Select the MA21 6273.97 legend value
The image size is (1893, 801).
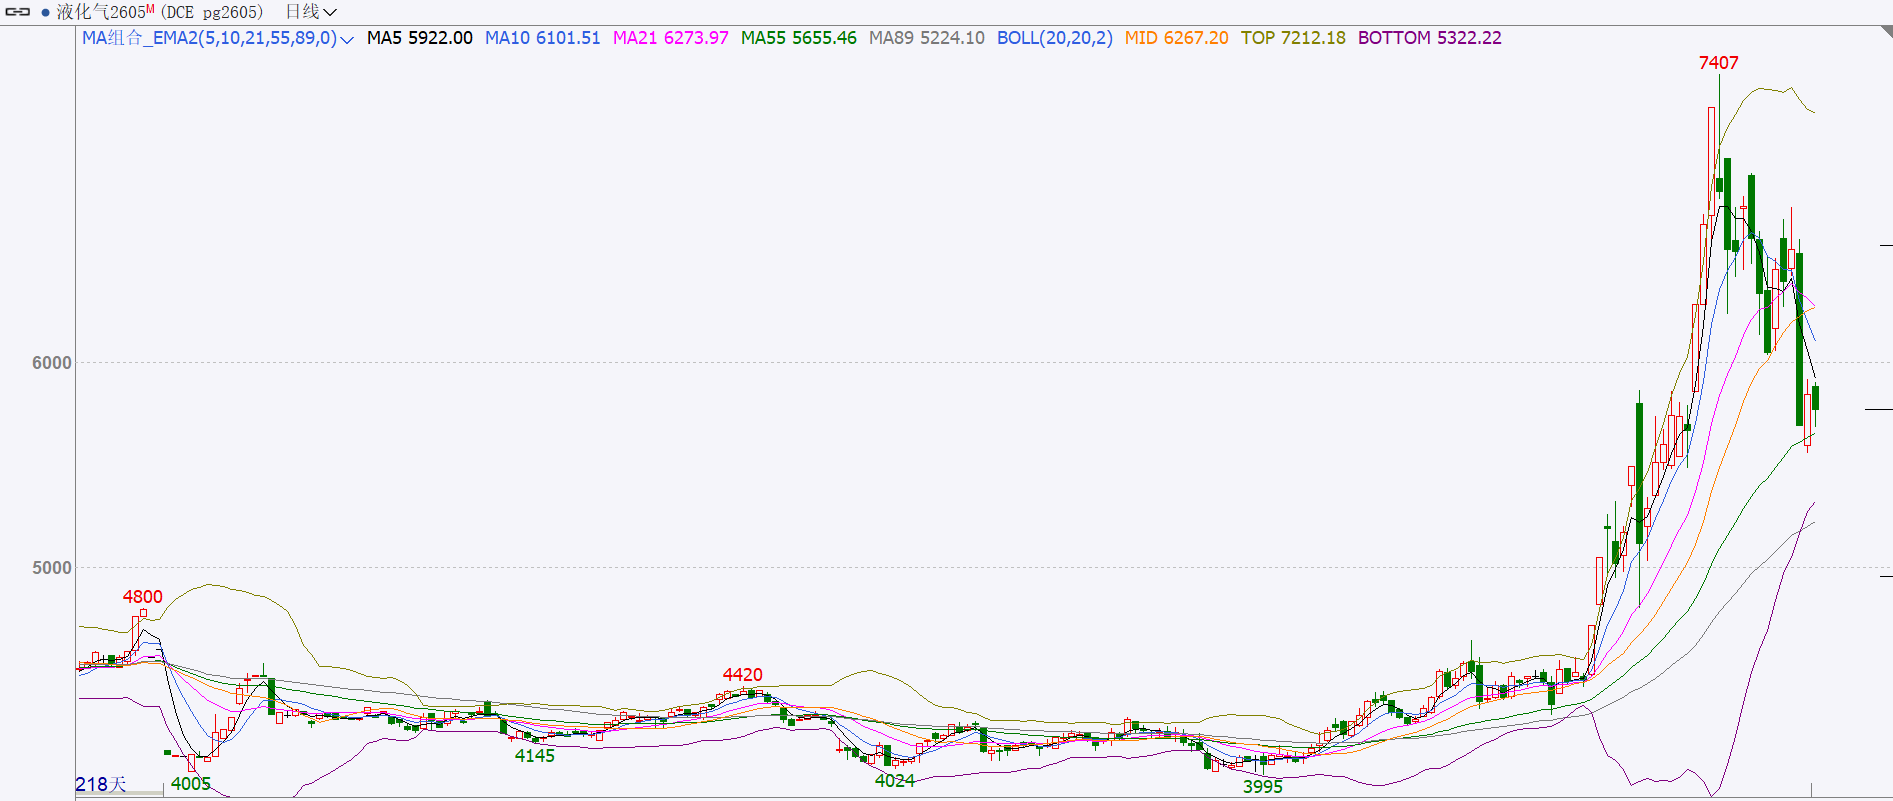coord(670,38)
